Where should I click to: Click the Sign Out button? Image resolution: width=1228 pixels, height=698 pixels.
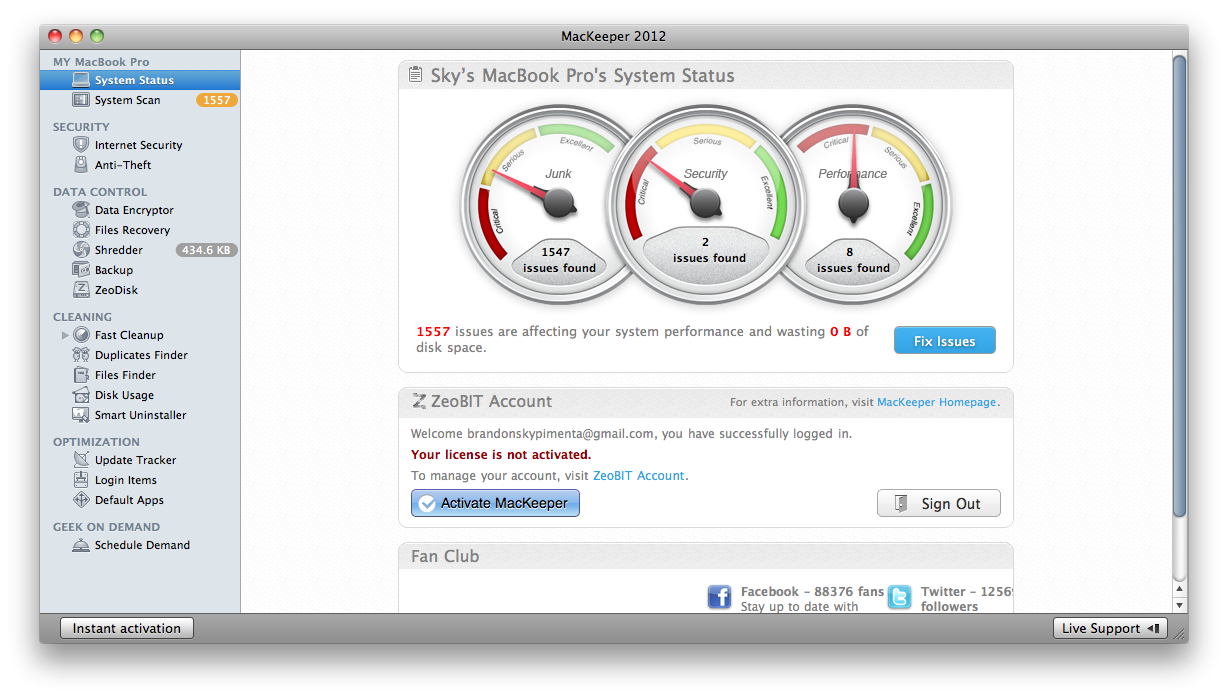coord(938,503)
